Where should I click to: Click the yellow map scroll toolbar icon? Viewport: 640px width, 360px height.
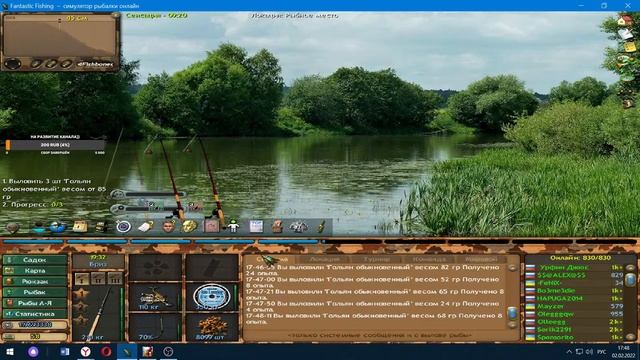point(80,227)
